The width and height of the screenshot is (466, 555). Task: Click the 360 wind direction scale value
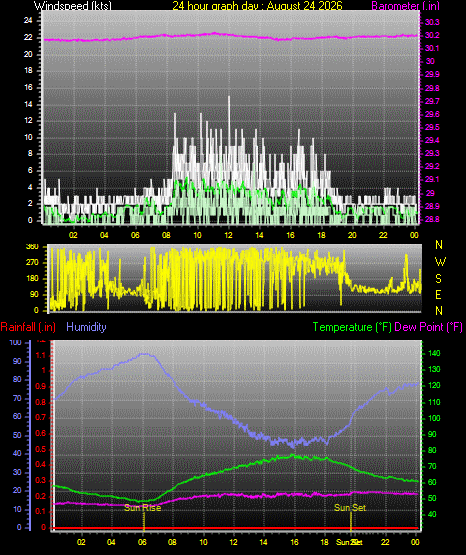point(32,247)
